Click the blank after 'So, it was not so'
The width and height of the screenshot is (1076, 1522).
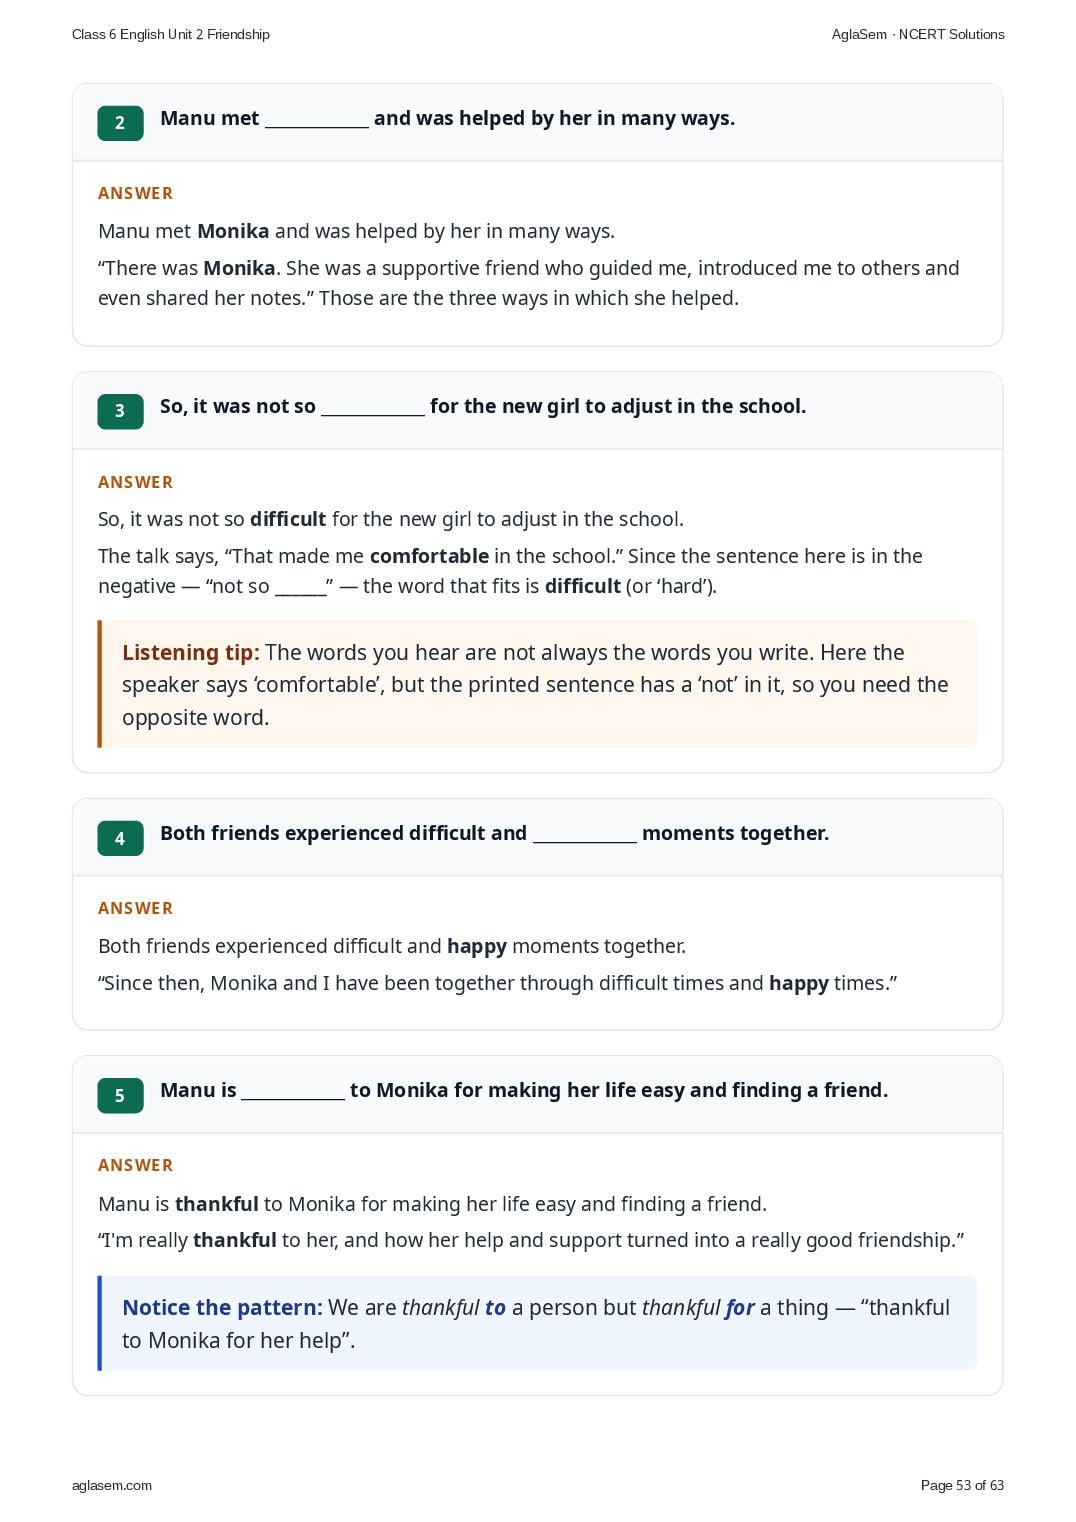[x=373, y=408]
